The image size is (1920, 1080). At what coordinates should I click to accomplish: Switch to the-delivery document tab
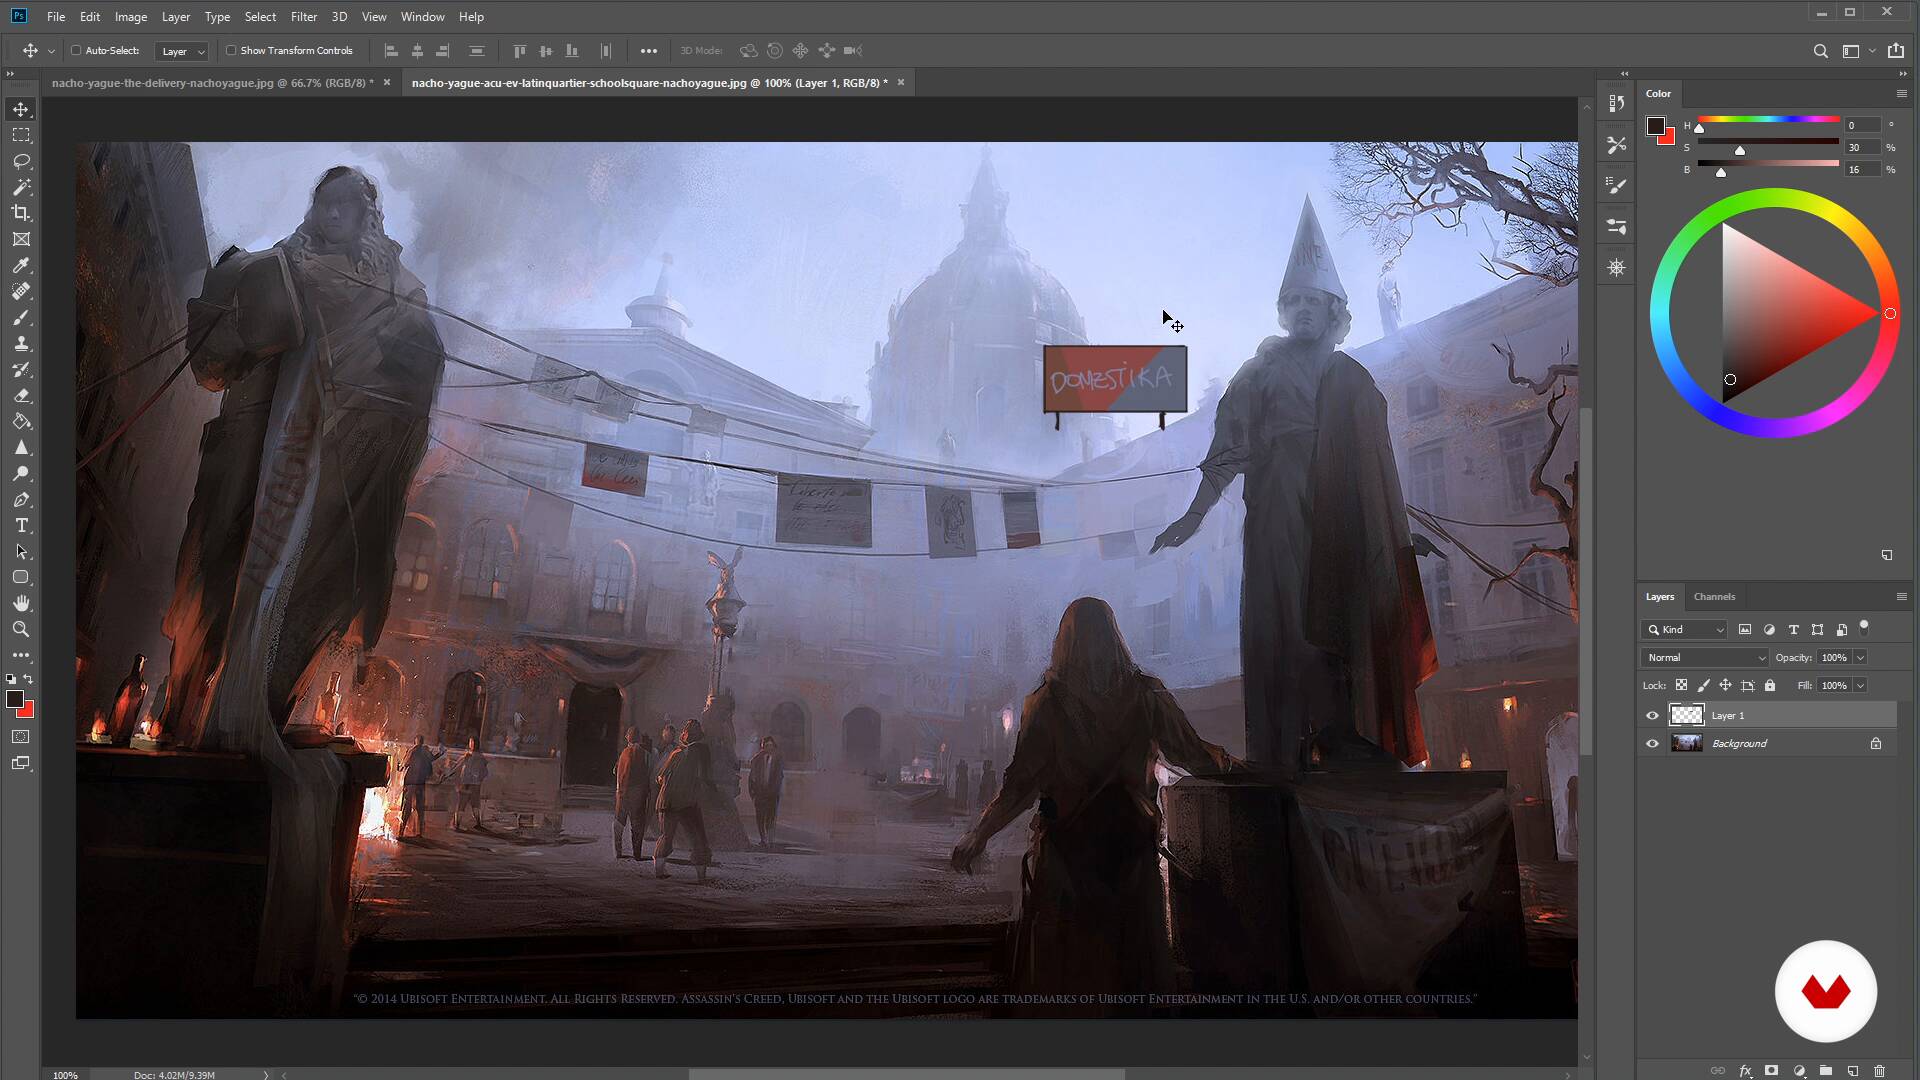coord(212,83)
